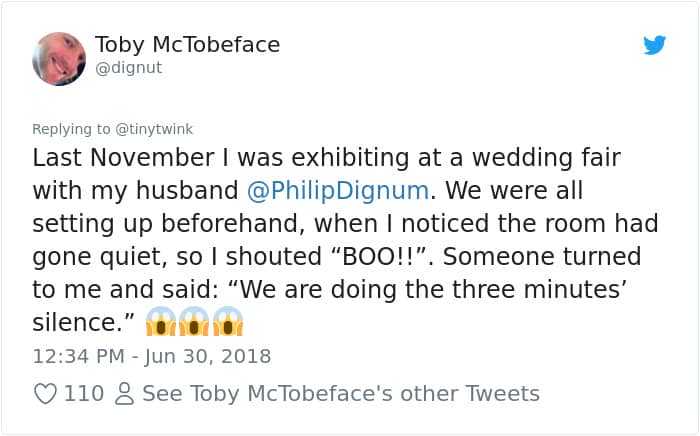Click the Twitter bird logo
This screenshot has height=436, width=700.
(x=654, y=45)
